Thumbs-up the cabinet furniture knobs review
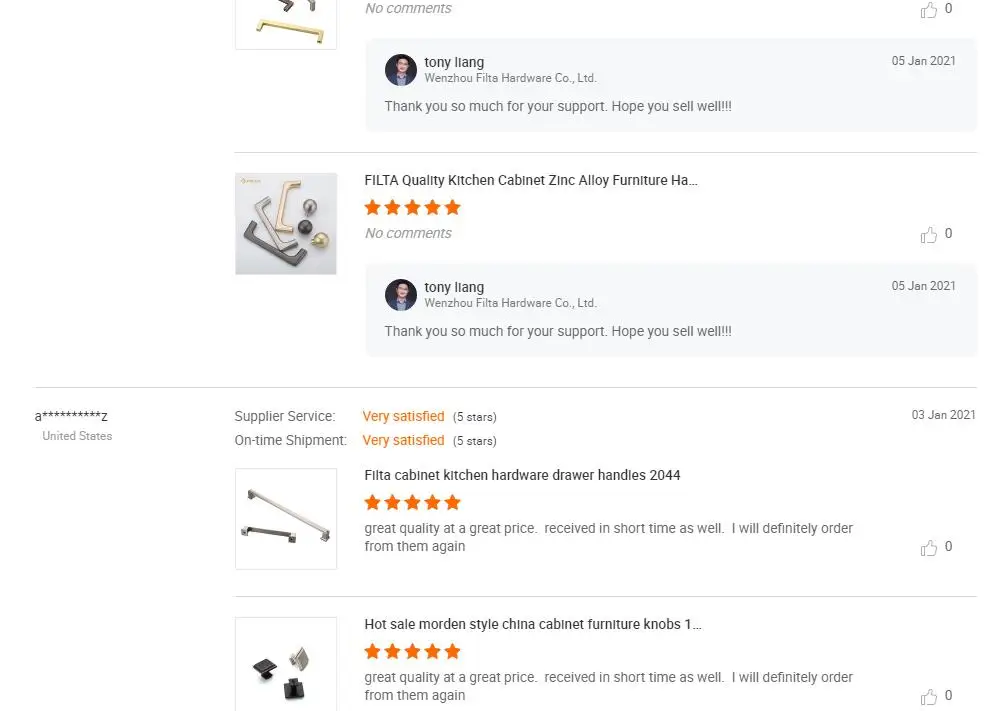Image resolution: width=985 pixels, height=711 pixels. pos(930,697)
